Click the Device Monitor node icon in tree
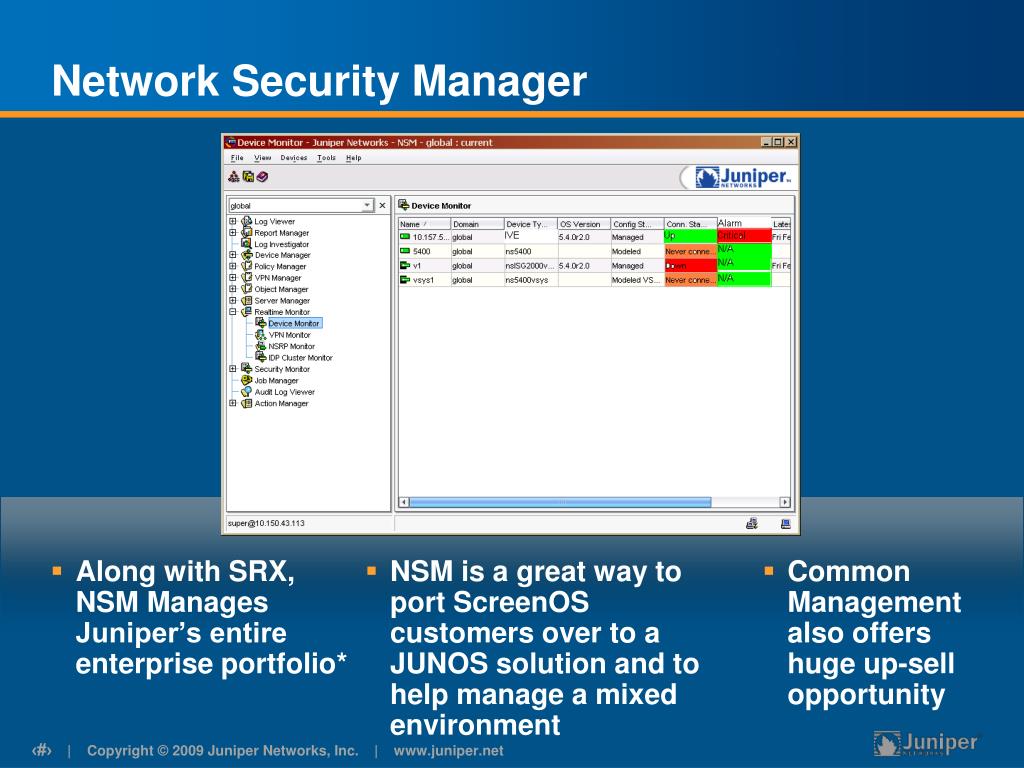This screenshot has width=1024, height=768. pos(261,323)
